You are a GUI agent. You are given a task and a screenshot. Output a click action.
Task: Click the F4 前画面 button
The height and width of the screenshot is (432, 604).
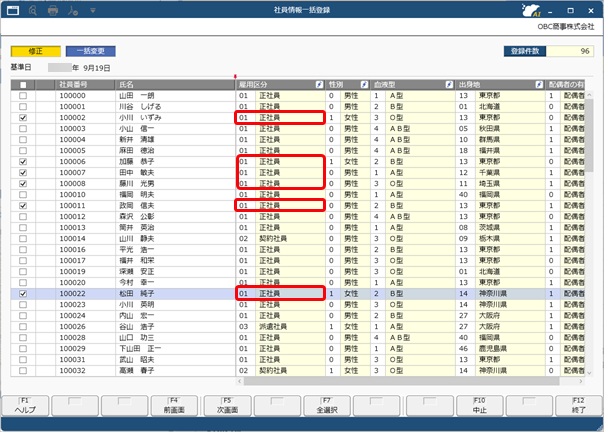pyautogui.click(x=174, y=406)
